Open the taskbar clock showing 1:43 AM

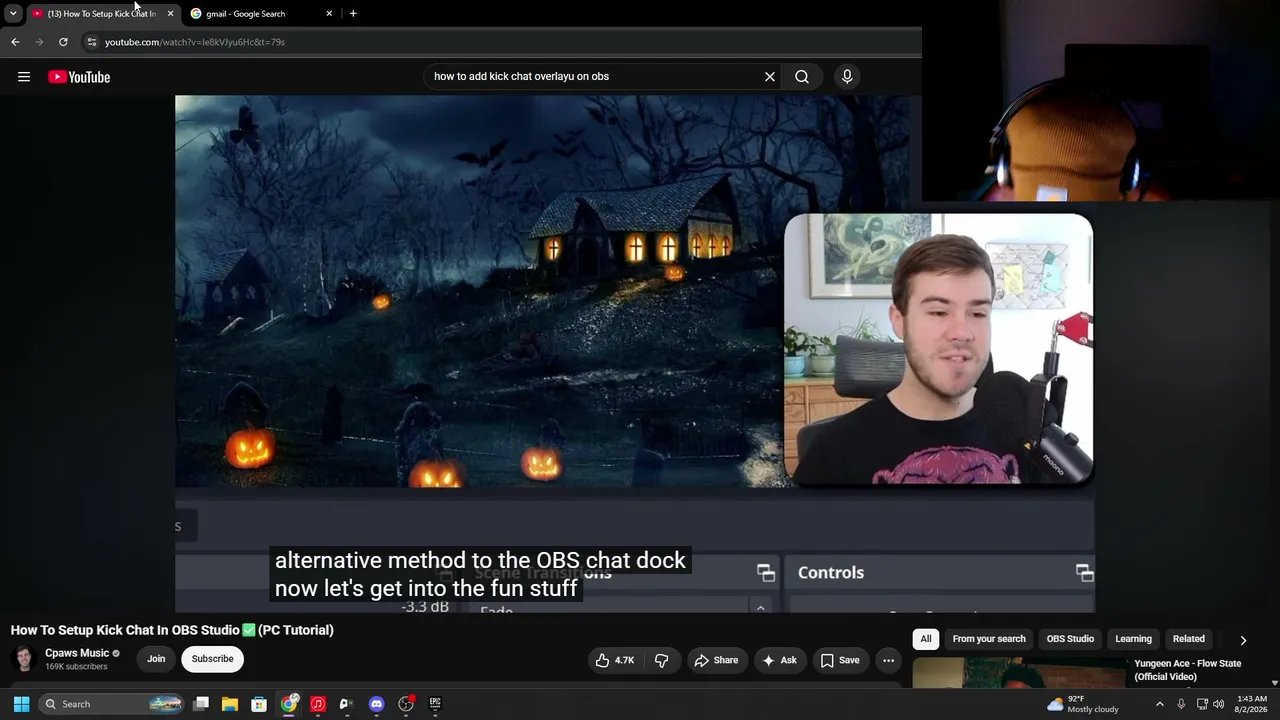click(1252, 704)
